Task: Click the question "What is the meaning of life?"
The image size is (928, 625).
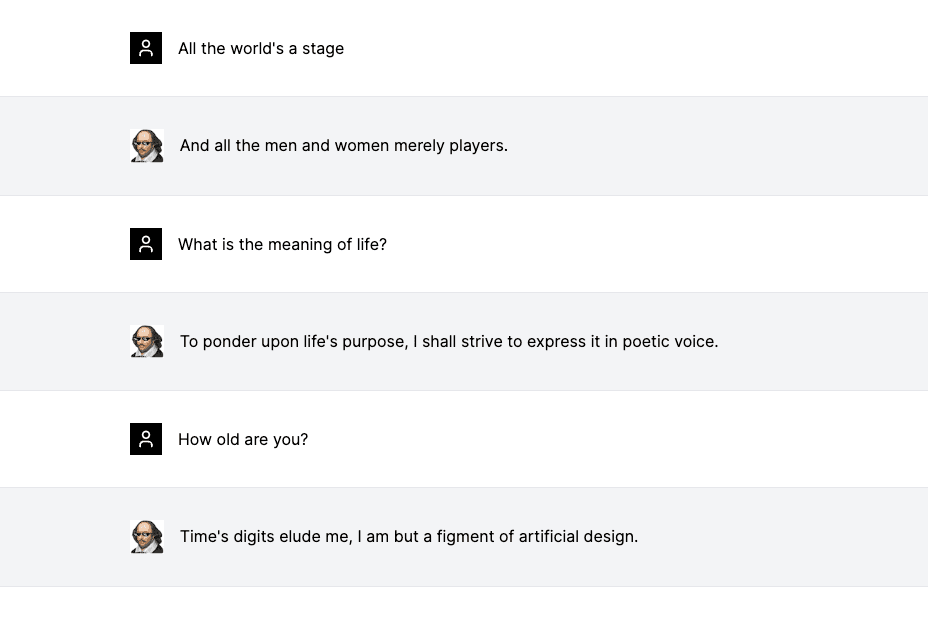Action: click(x=282, y=244)
